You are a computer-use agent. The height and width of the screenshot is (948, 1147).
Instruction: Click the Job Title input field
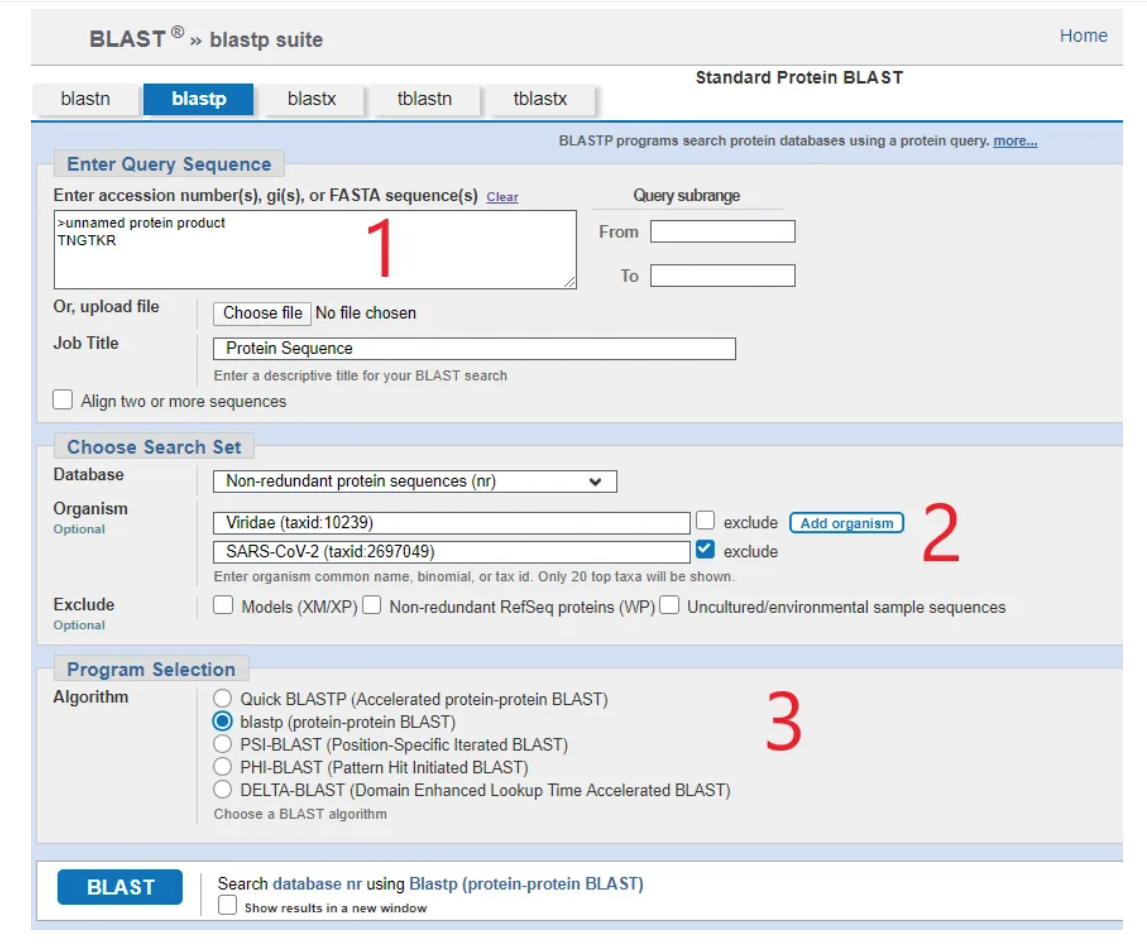click(x=474, y=349)
